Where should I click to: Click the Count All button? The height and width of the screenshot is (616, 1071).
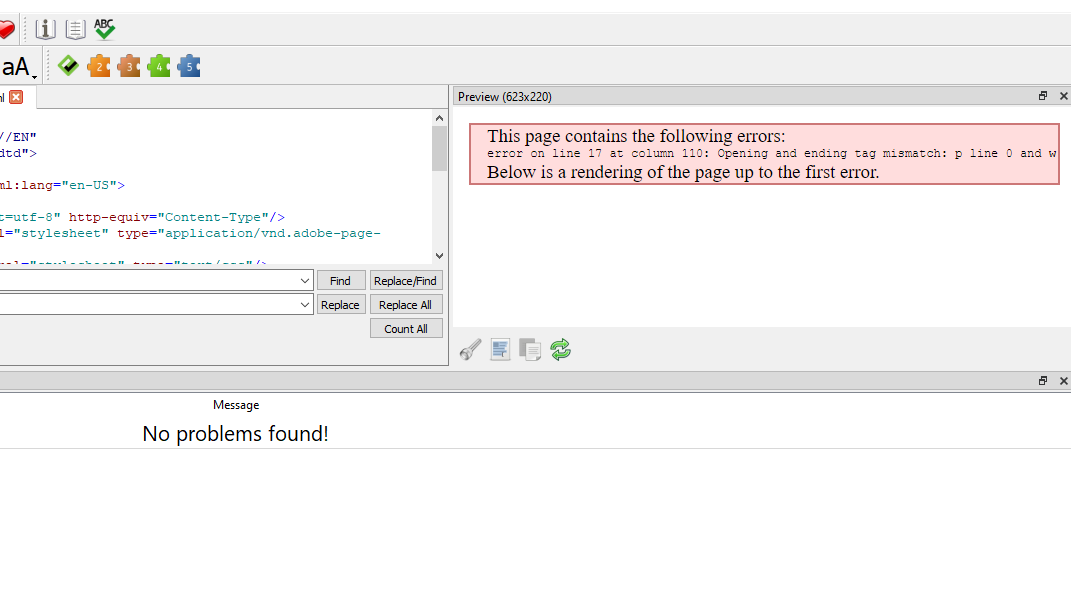click(x=406, y=328)
